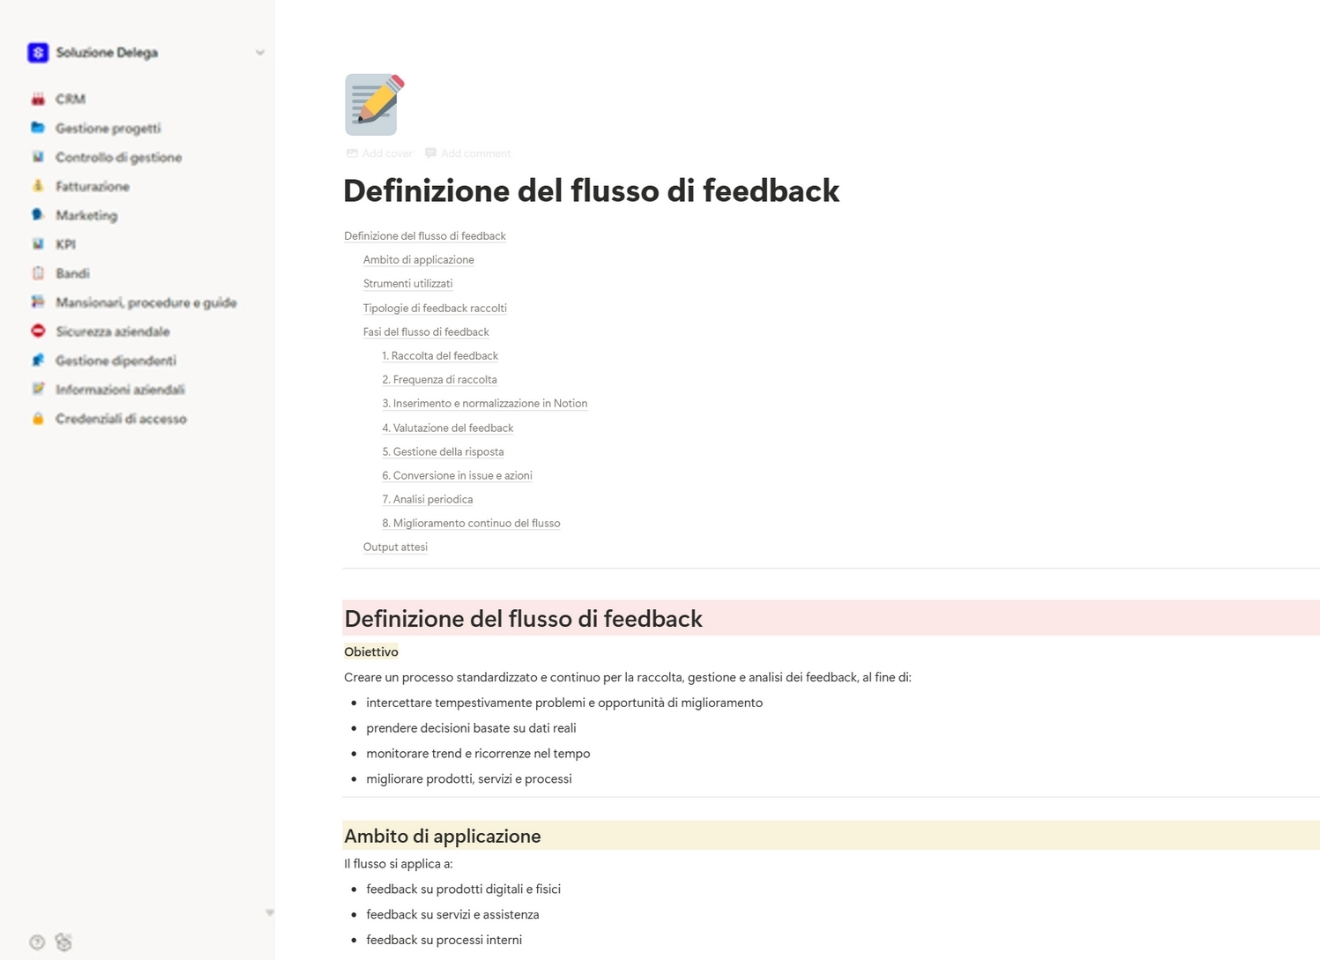
Task: Click the KPI chart icon
Action: pos(37,244)
